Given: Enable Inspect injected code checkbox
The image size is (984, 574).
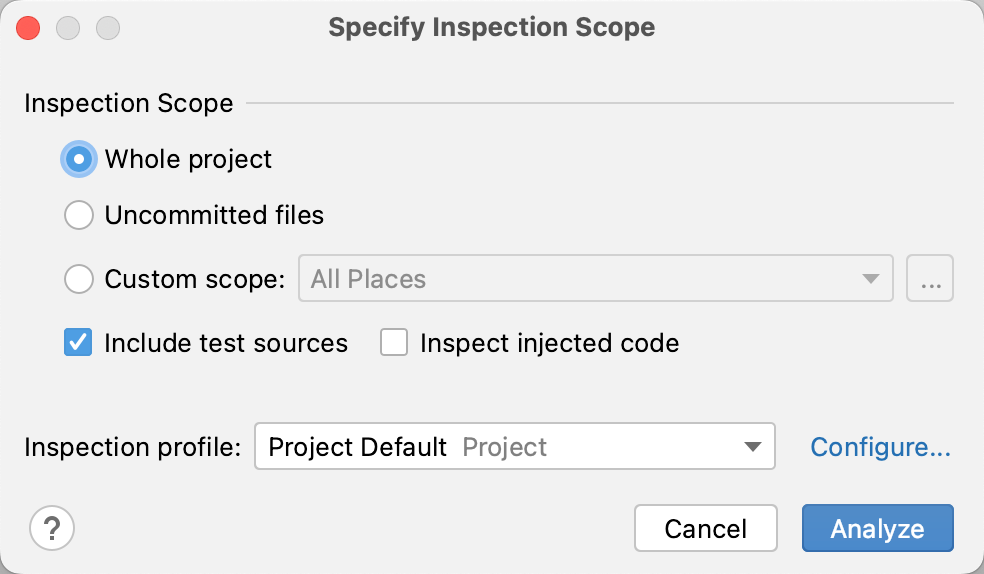Looking at the screenshot, I should click(394, 343).
